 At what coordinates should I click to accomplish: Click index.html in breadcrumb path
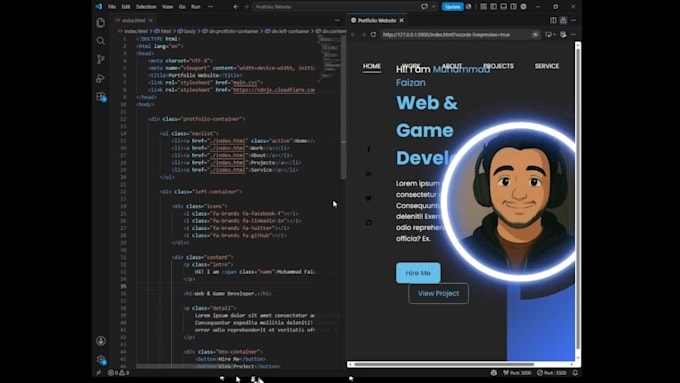[x=133, y=31]
